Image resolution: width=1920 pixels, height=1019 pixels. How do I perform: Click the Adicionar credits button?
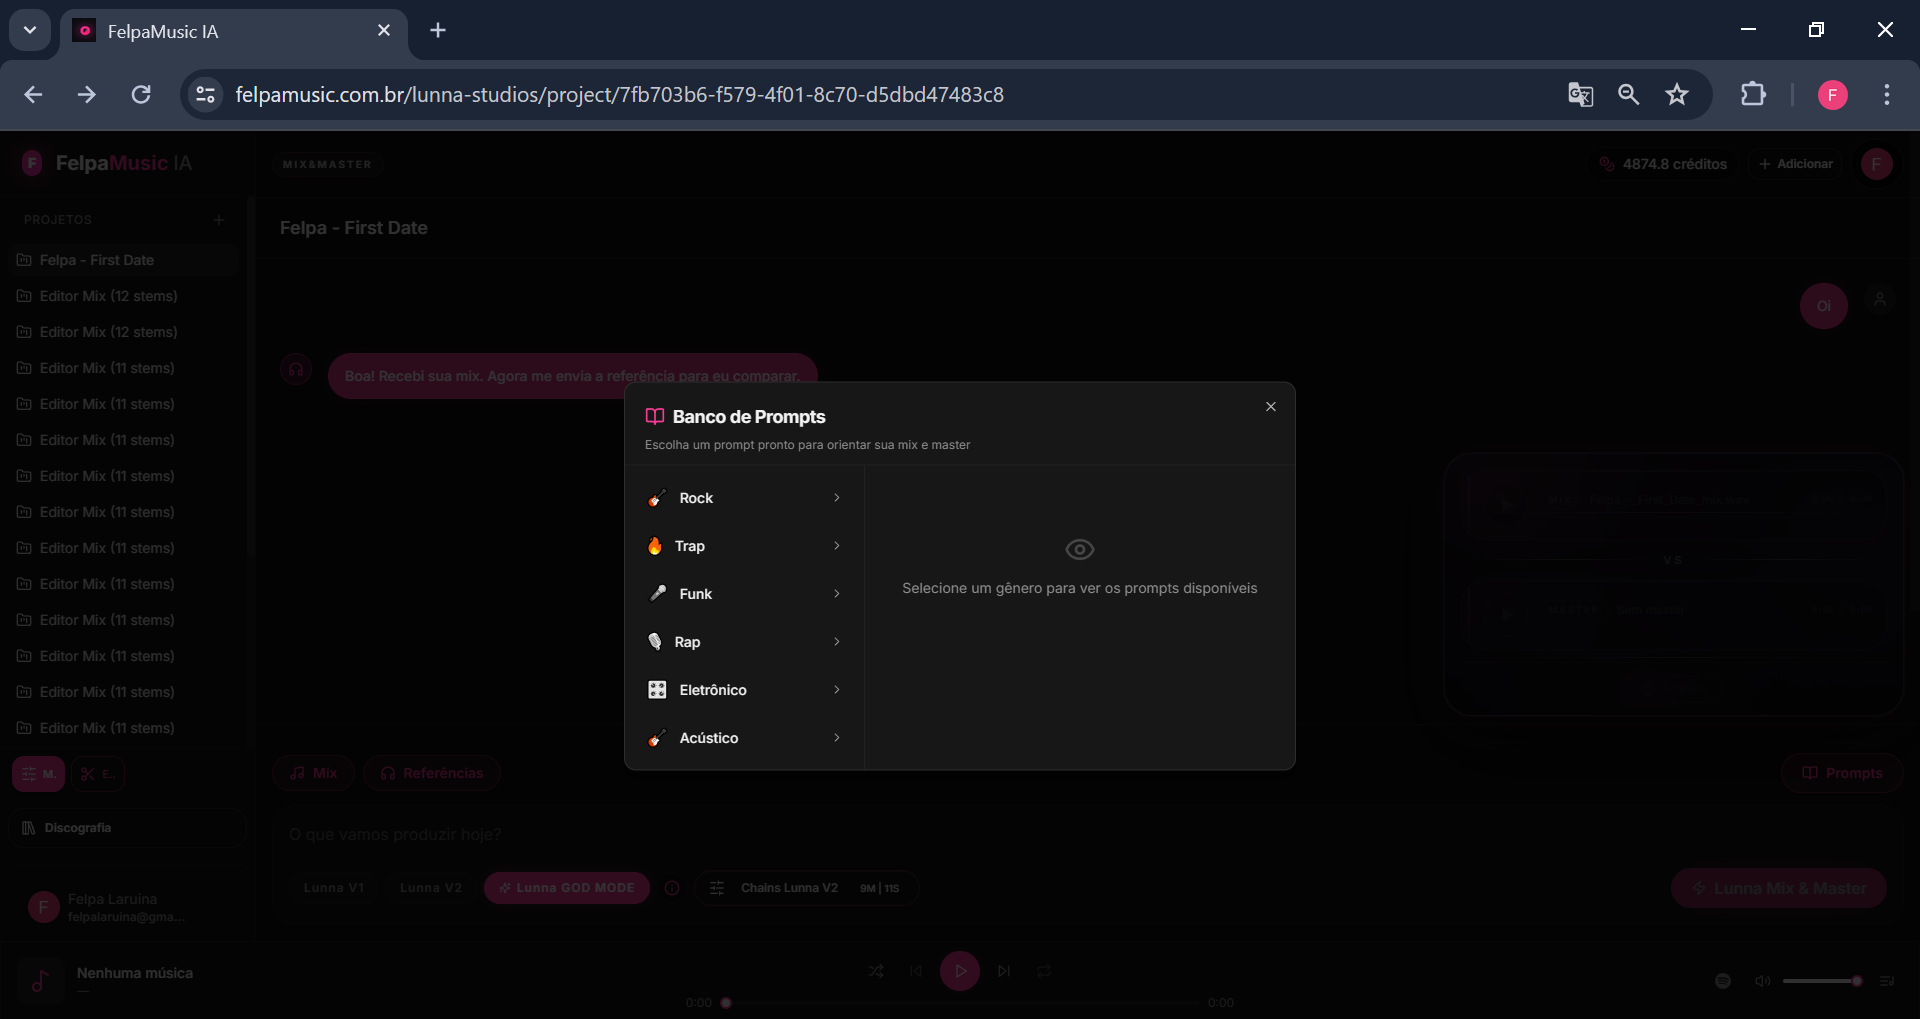point(1796,164)
